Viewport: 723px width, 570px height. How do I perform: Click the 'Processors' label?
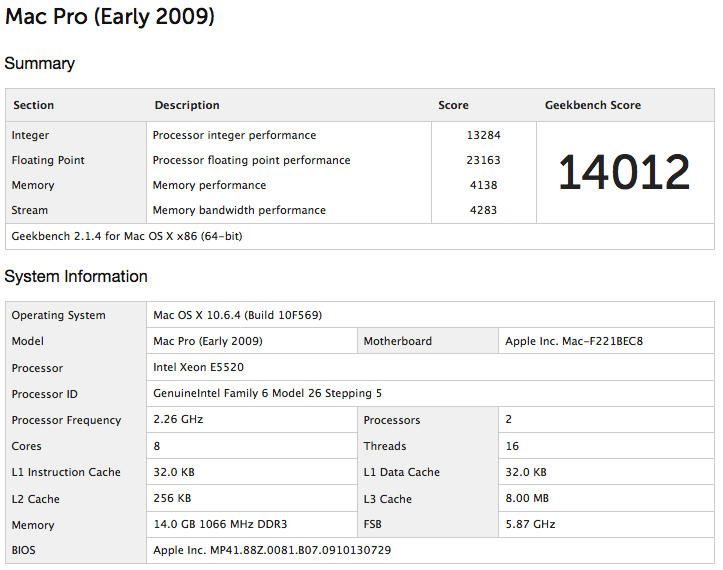[x=392, y=420]
